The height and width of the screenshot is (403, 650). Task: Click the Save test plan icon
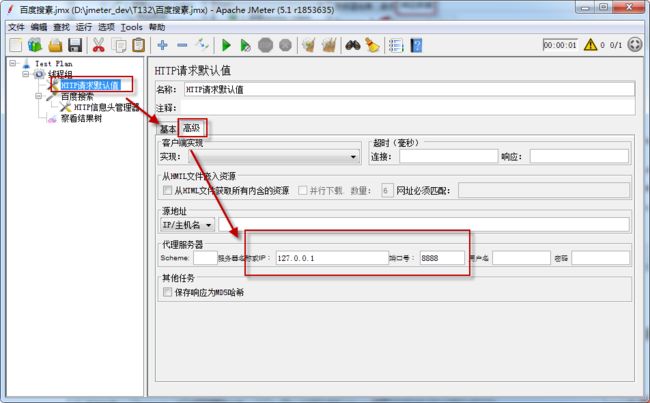click(75, 45)
